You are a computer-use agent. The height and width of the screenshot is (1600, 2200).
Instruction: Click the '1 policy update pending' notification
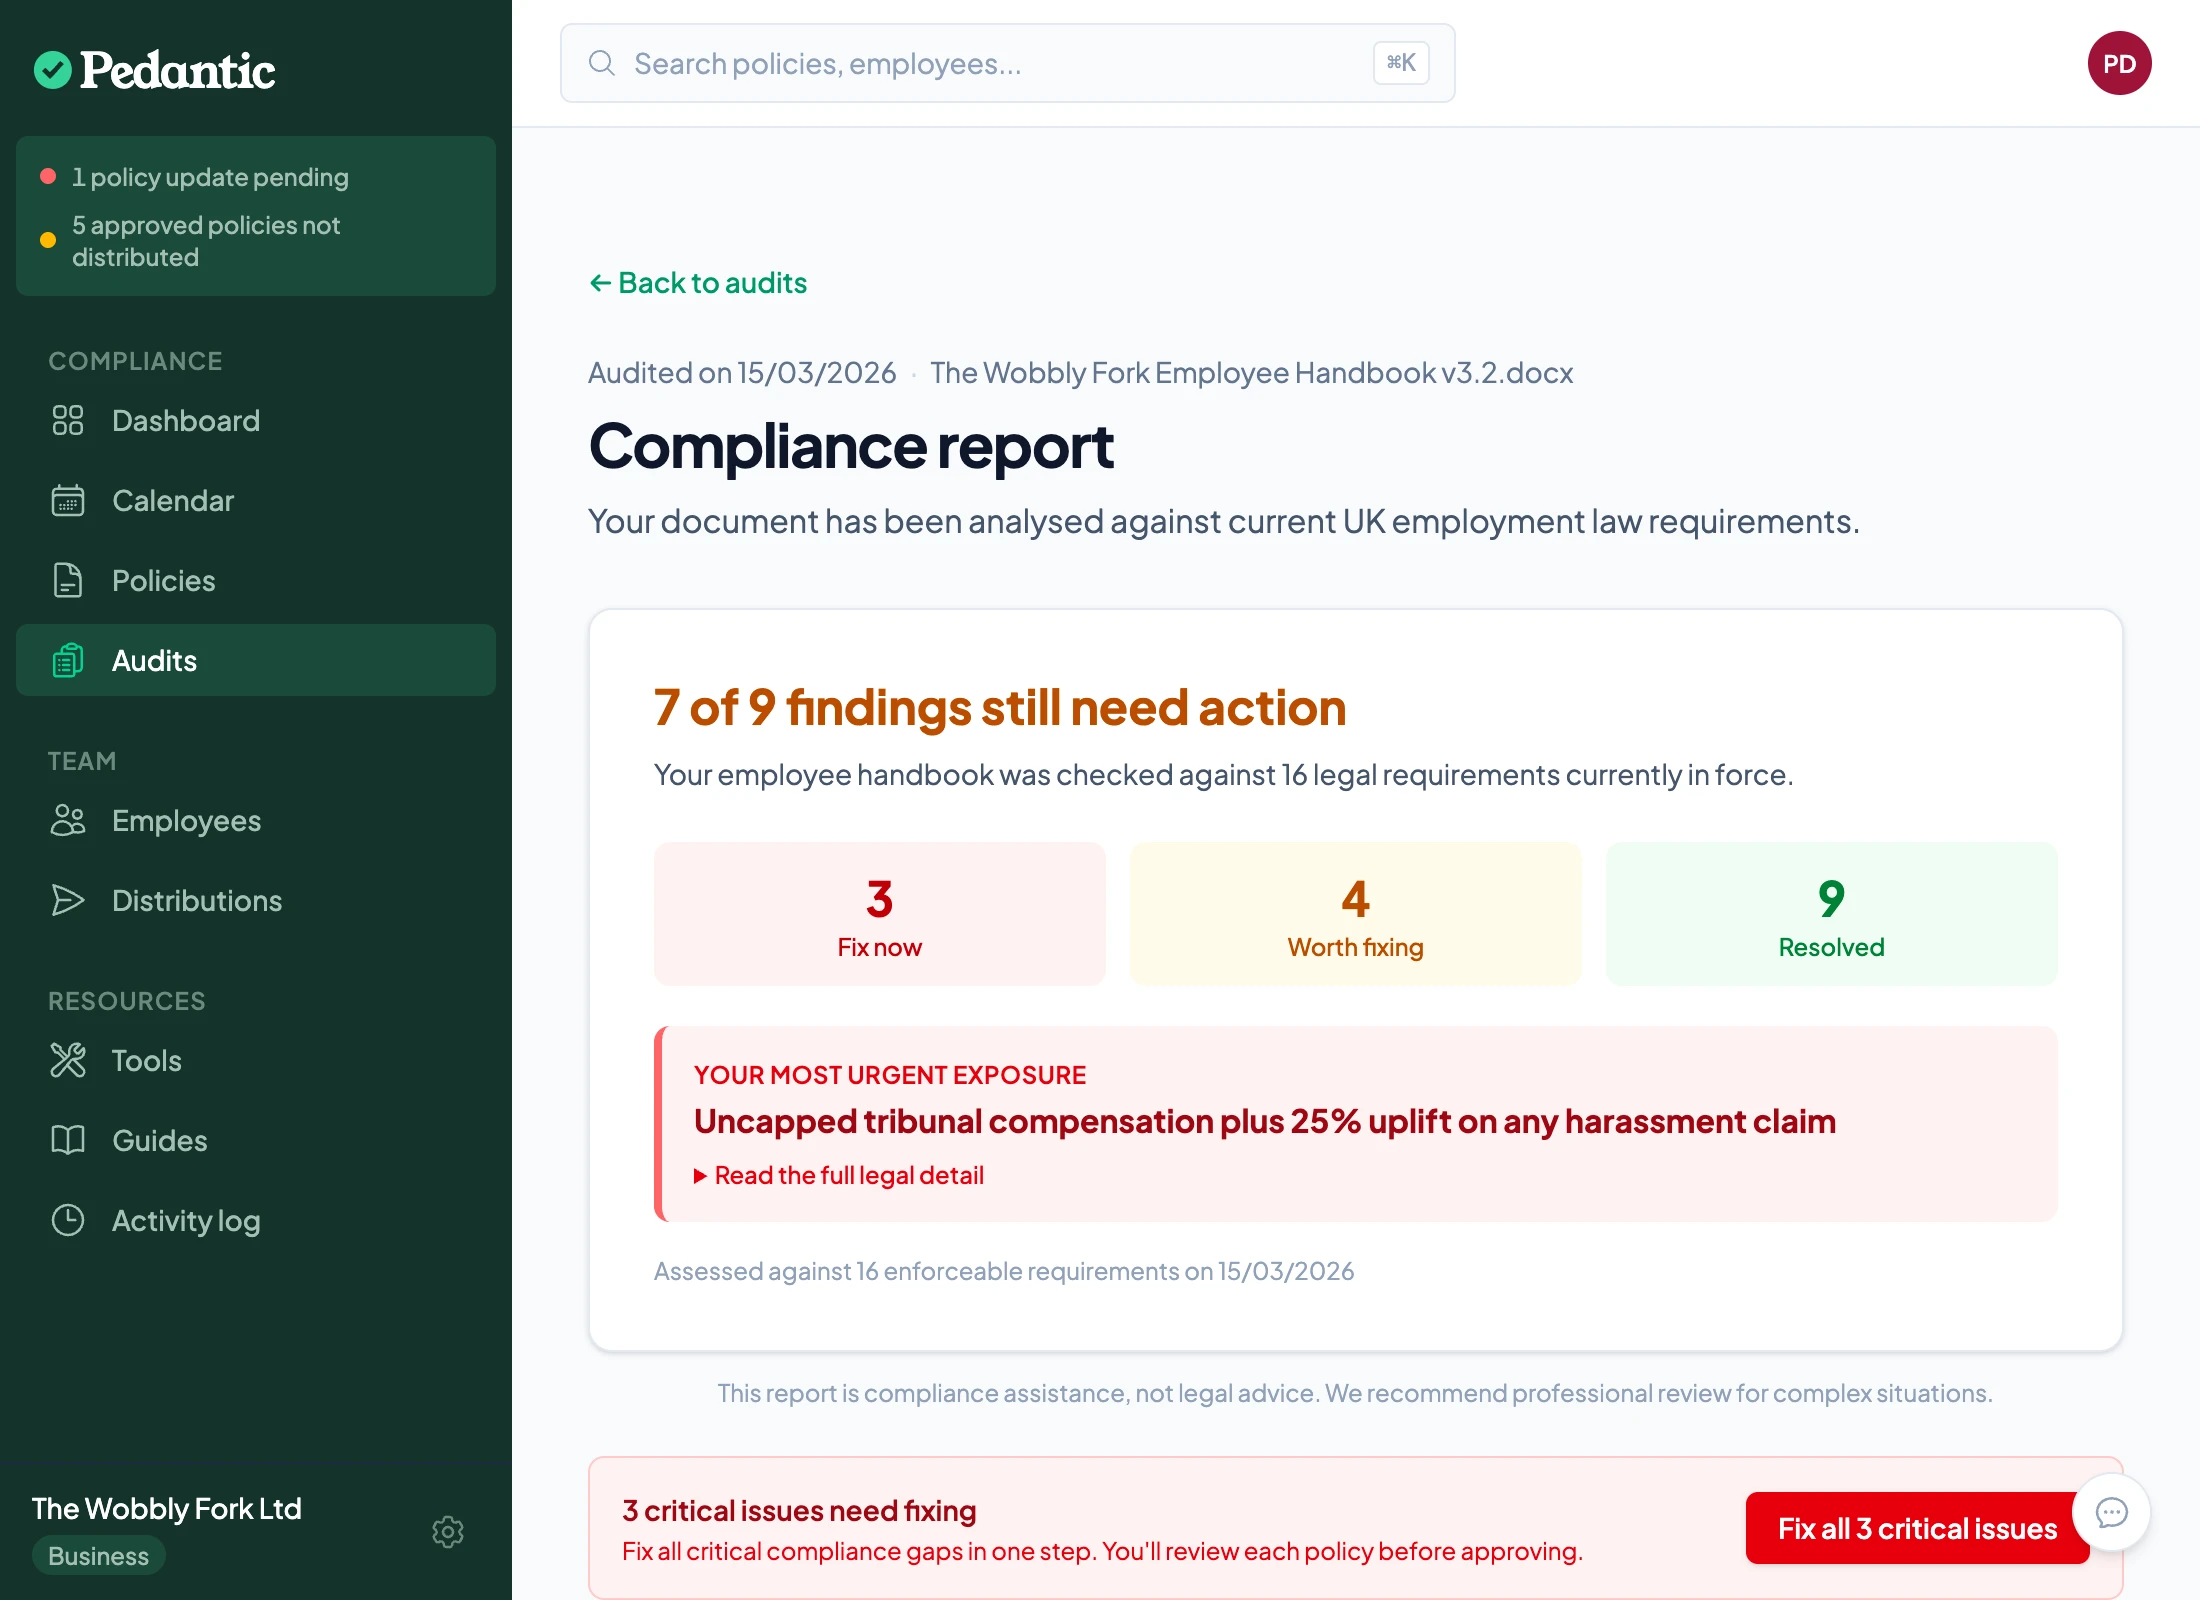pyautogui.click(x=211, y=177)
